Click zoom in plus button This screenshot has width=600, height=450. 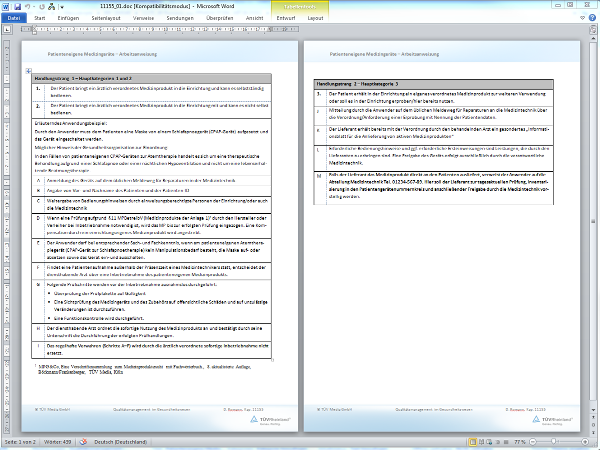(x=583, y=443)
